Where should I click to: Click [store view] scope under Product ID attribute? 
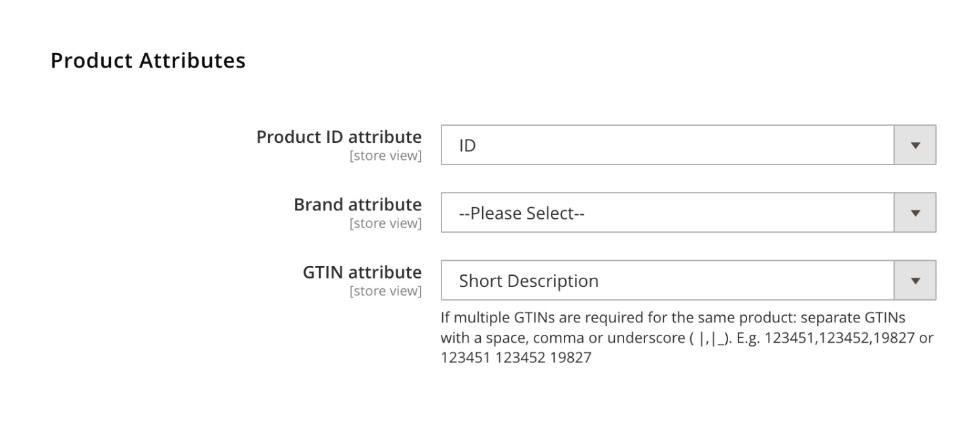(385, 155)
